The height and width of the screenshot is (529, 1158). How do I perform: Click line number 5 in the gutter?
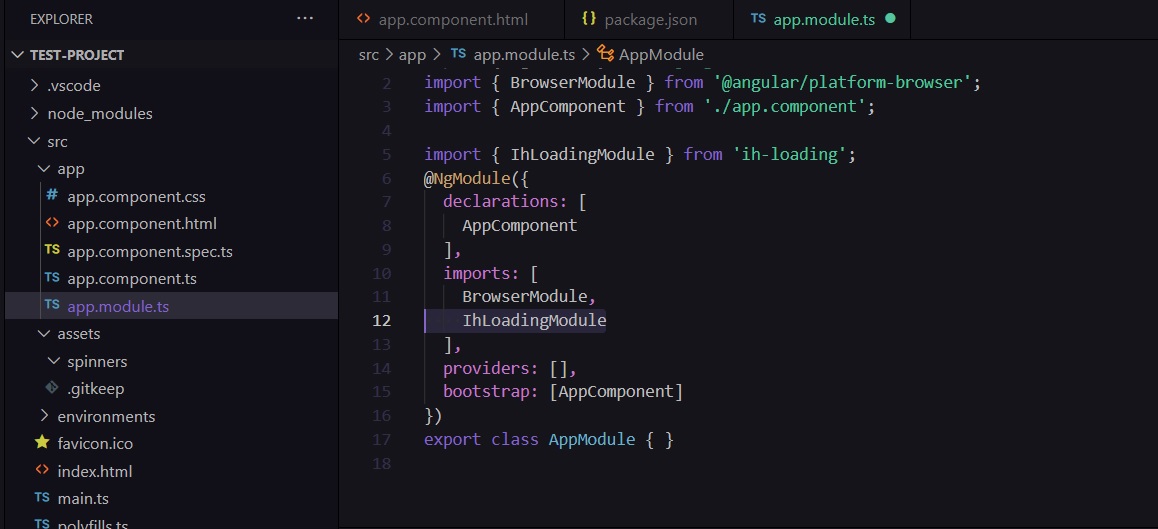[x=387, y=154]
